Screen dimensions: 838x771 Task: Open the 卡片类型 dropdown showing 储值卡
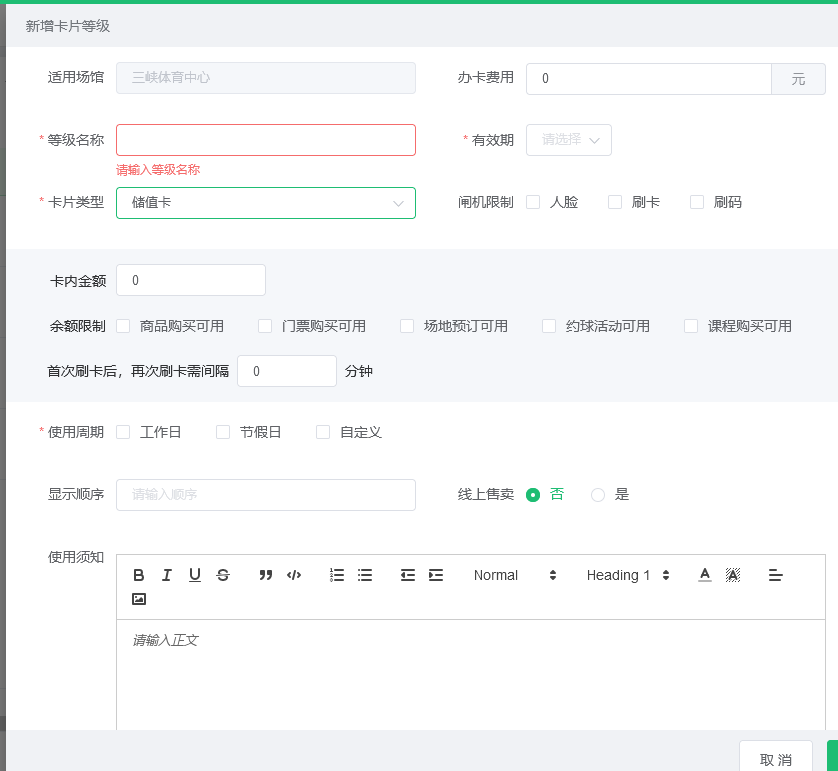[x=265, y=202]
